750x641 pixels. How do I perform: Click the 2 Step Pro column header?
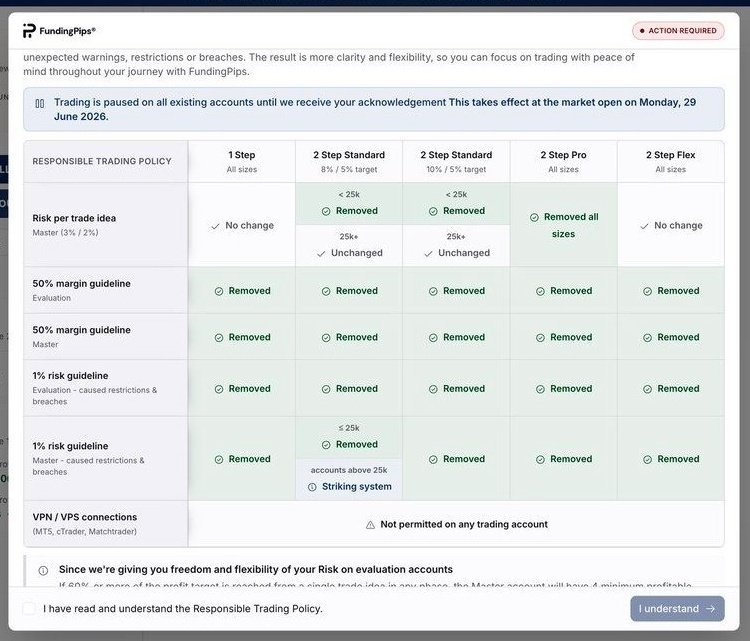(x=563, y=161)
